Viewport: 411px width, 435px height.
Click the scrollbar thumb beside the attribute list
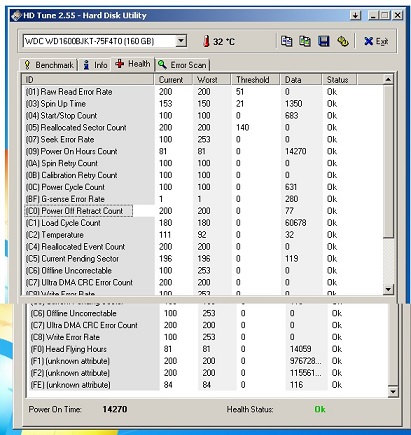point(388,162)
